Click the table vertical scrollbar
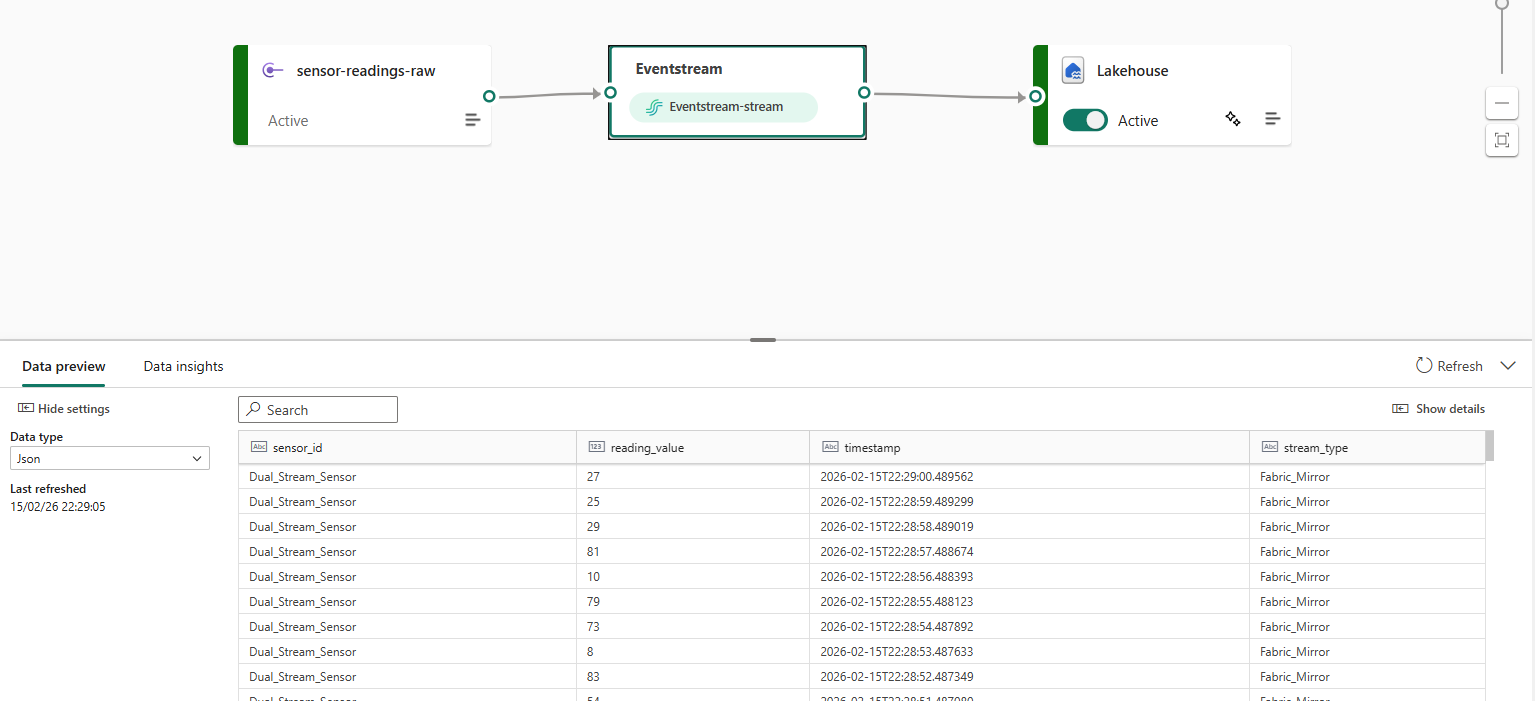This screenshot has width=1535, height=701. click(1490, 446)
